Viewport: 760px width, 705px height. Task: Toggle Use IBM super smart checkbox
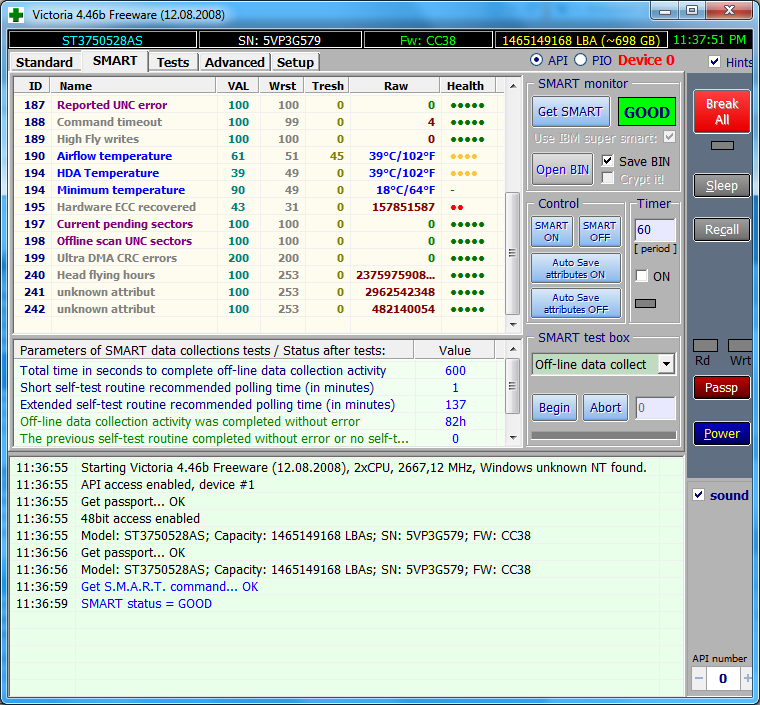click(x=669, y=137)
